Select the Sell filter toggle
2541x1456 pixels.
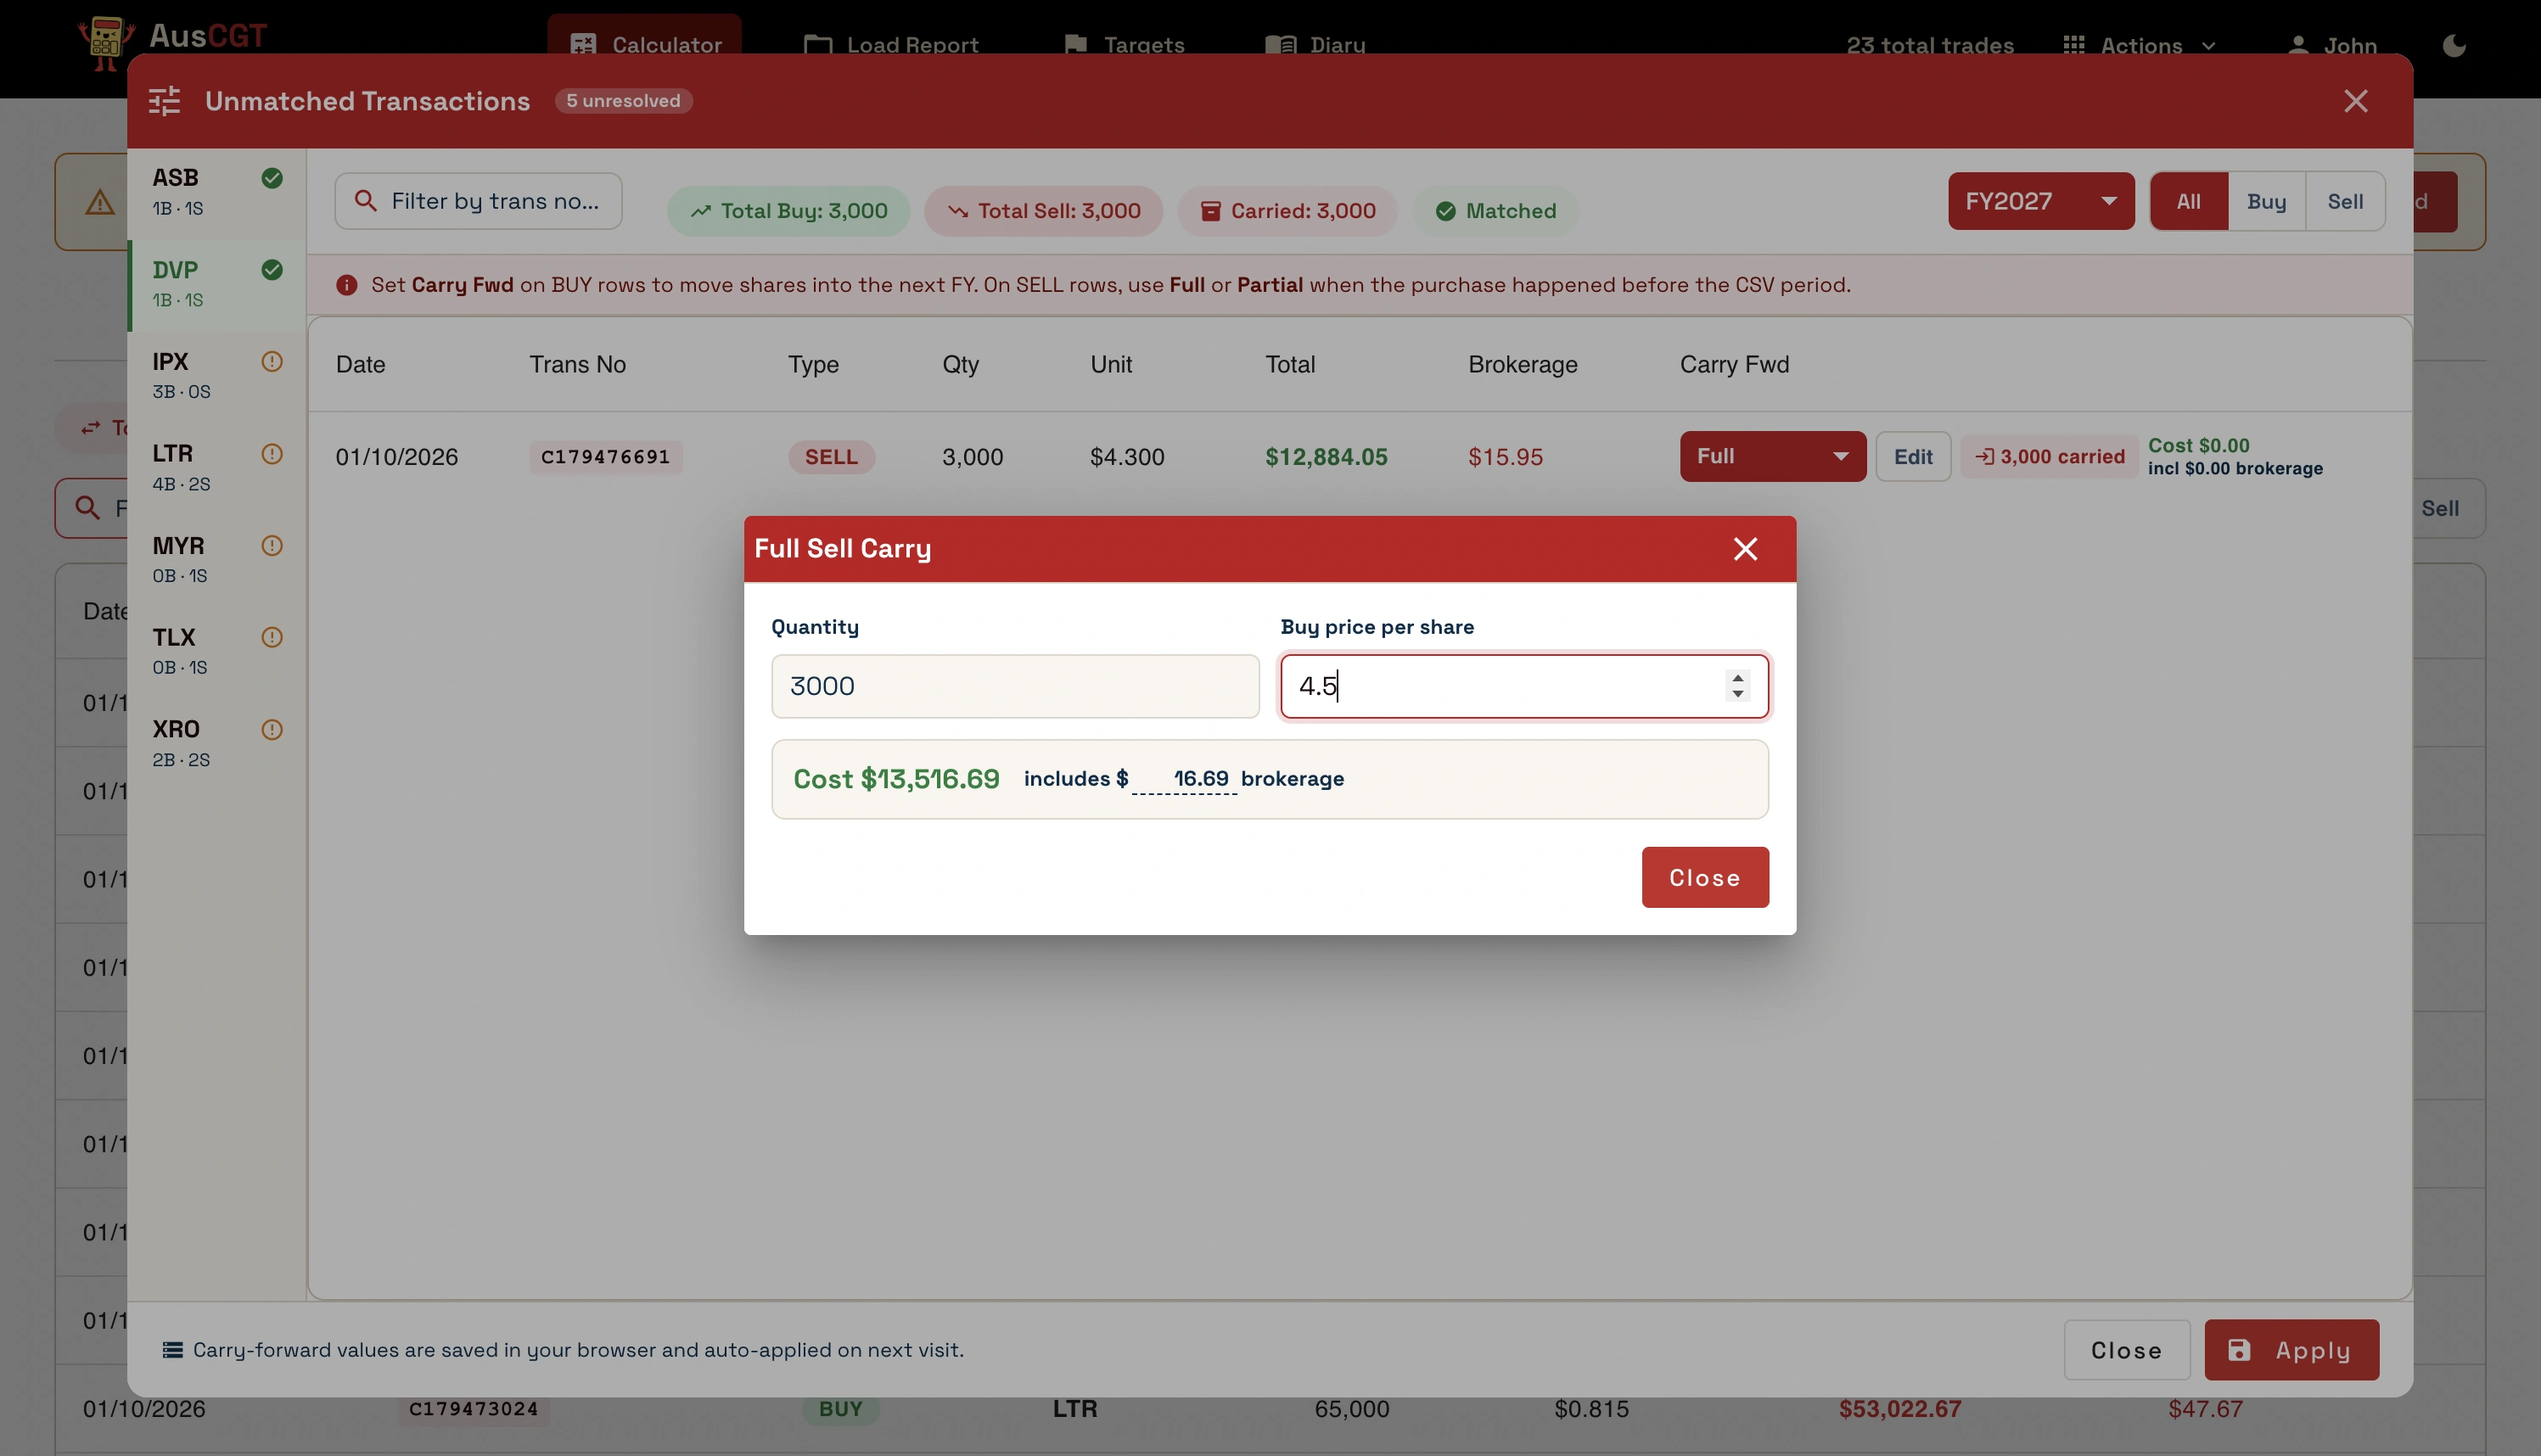2345,201
